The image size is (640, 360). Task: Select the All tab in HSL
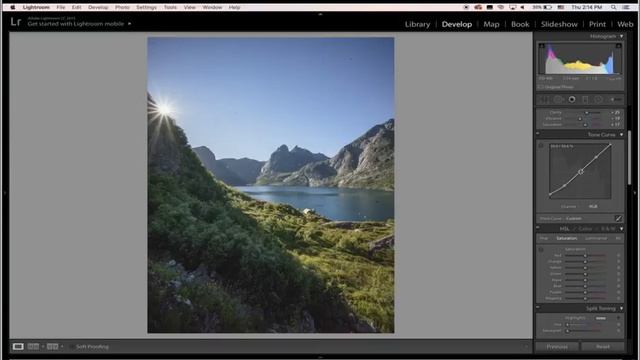[x=618, y=238]
